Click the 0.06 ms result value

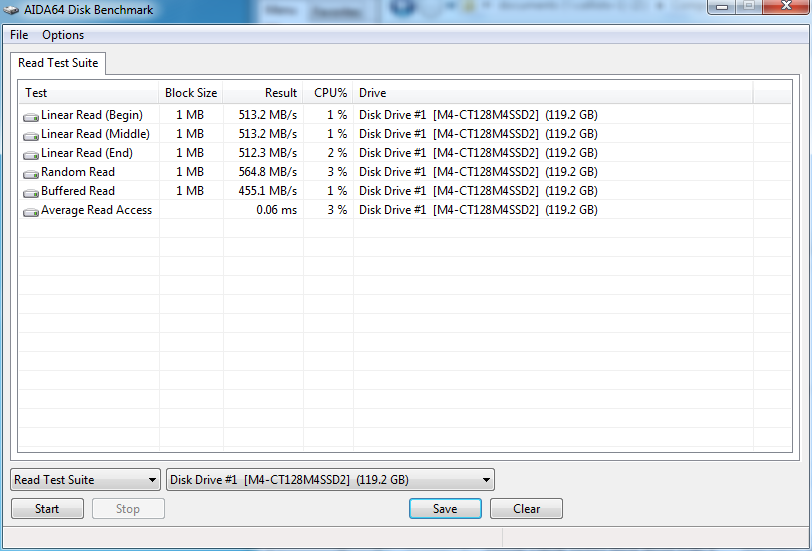pos(277,210)
